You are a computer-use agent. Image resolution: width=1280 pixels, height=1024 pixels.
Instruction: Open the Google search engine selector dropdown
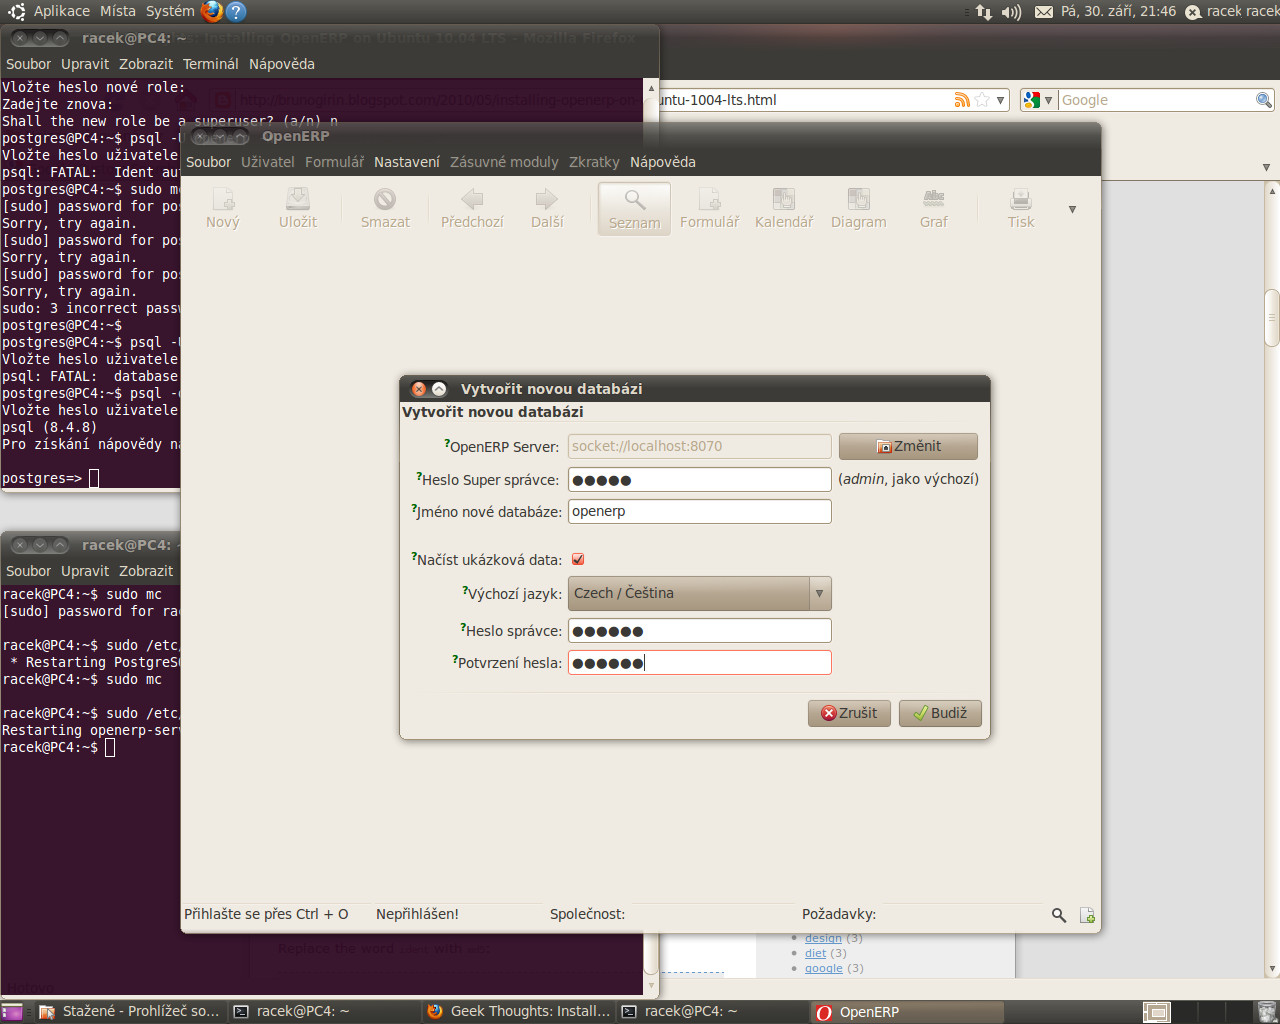coord(1038,100)
